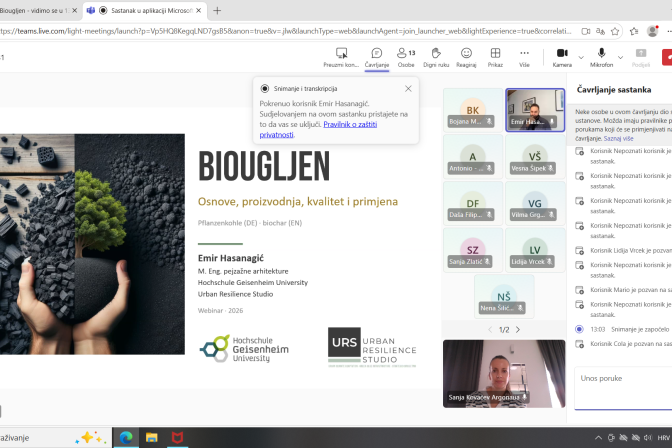Click the HRV language indicator

(663, 438)
